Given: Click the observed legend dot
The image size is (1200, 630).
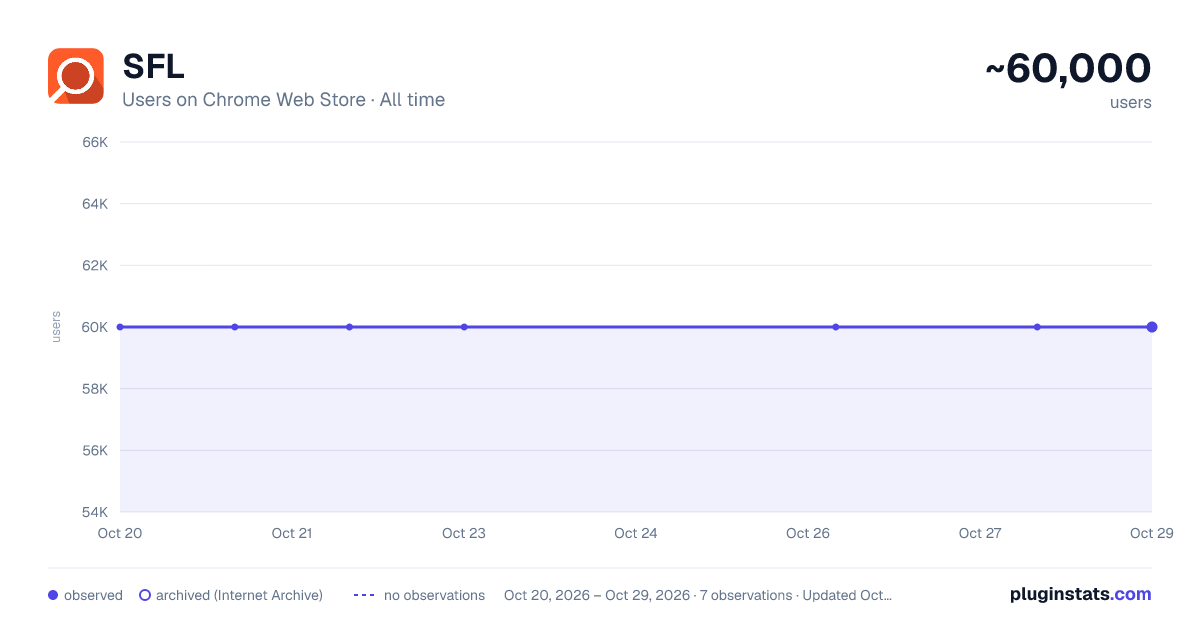Looking at the screenshot, I should 53,595.
